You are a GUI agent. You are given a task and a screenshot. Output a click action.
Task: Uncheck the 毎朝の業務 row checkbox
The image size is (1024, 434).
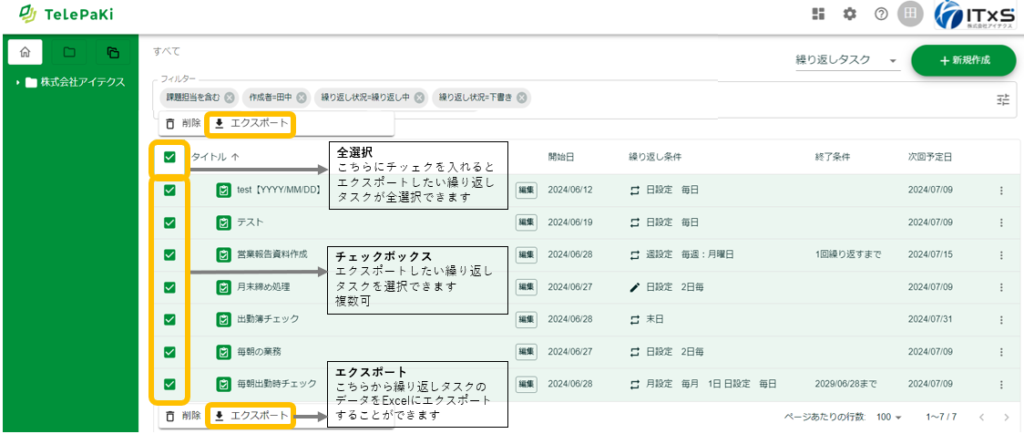tap(170, 351)
